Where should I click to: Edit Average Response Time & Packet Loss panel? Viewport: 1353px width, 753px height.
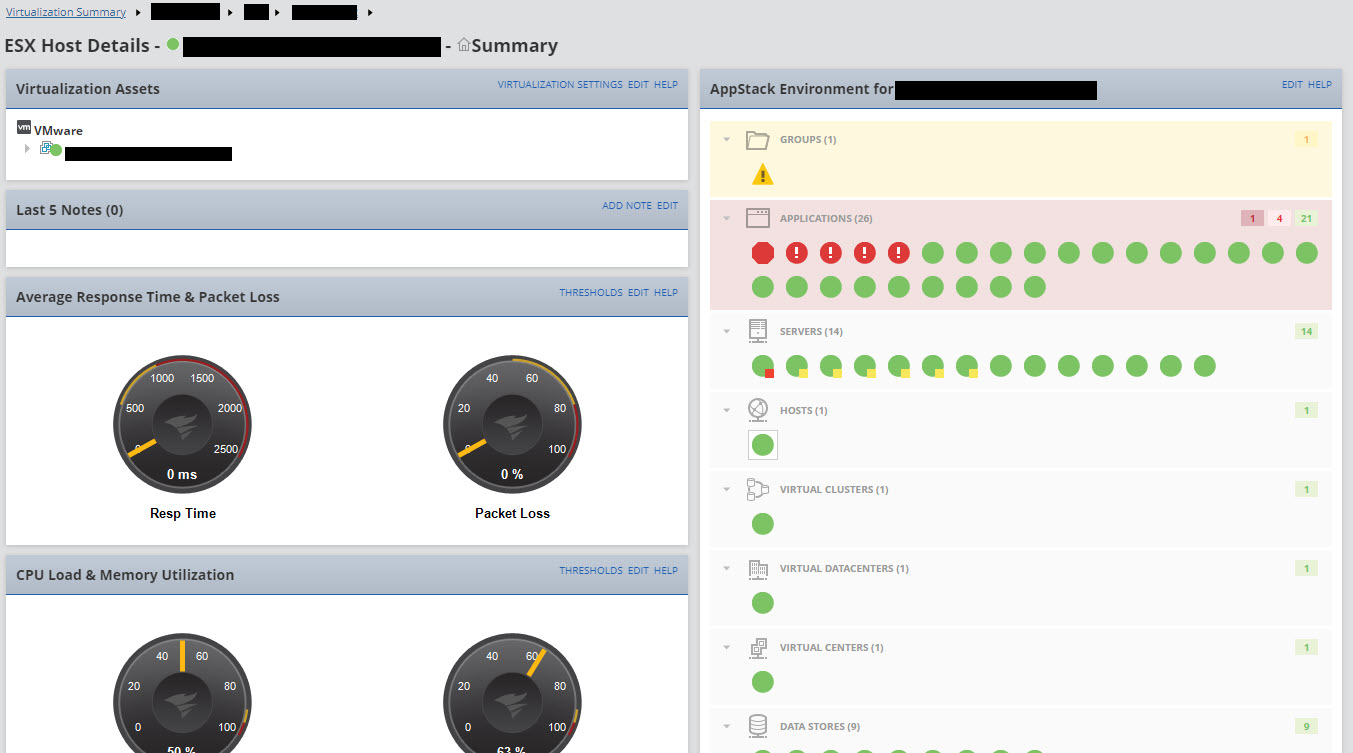click(638, 293)
